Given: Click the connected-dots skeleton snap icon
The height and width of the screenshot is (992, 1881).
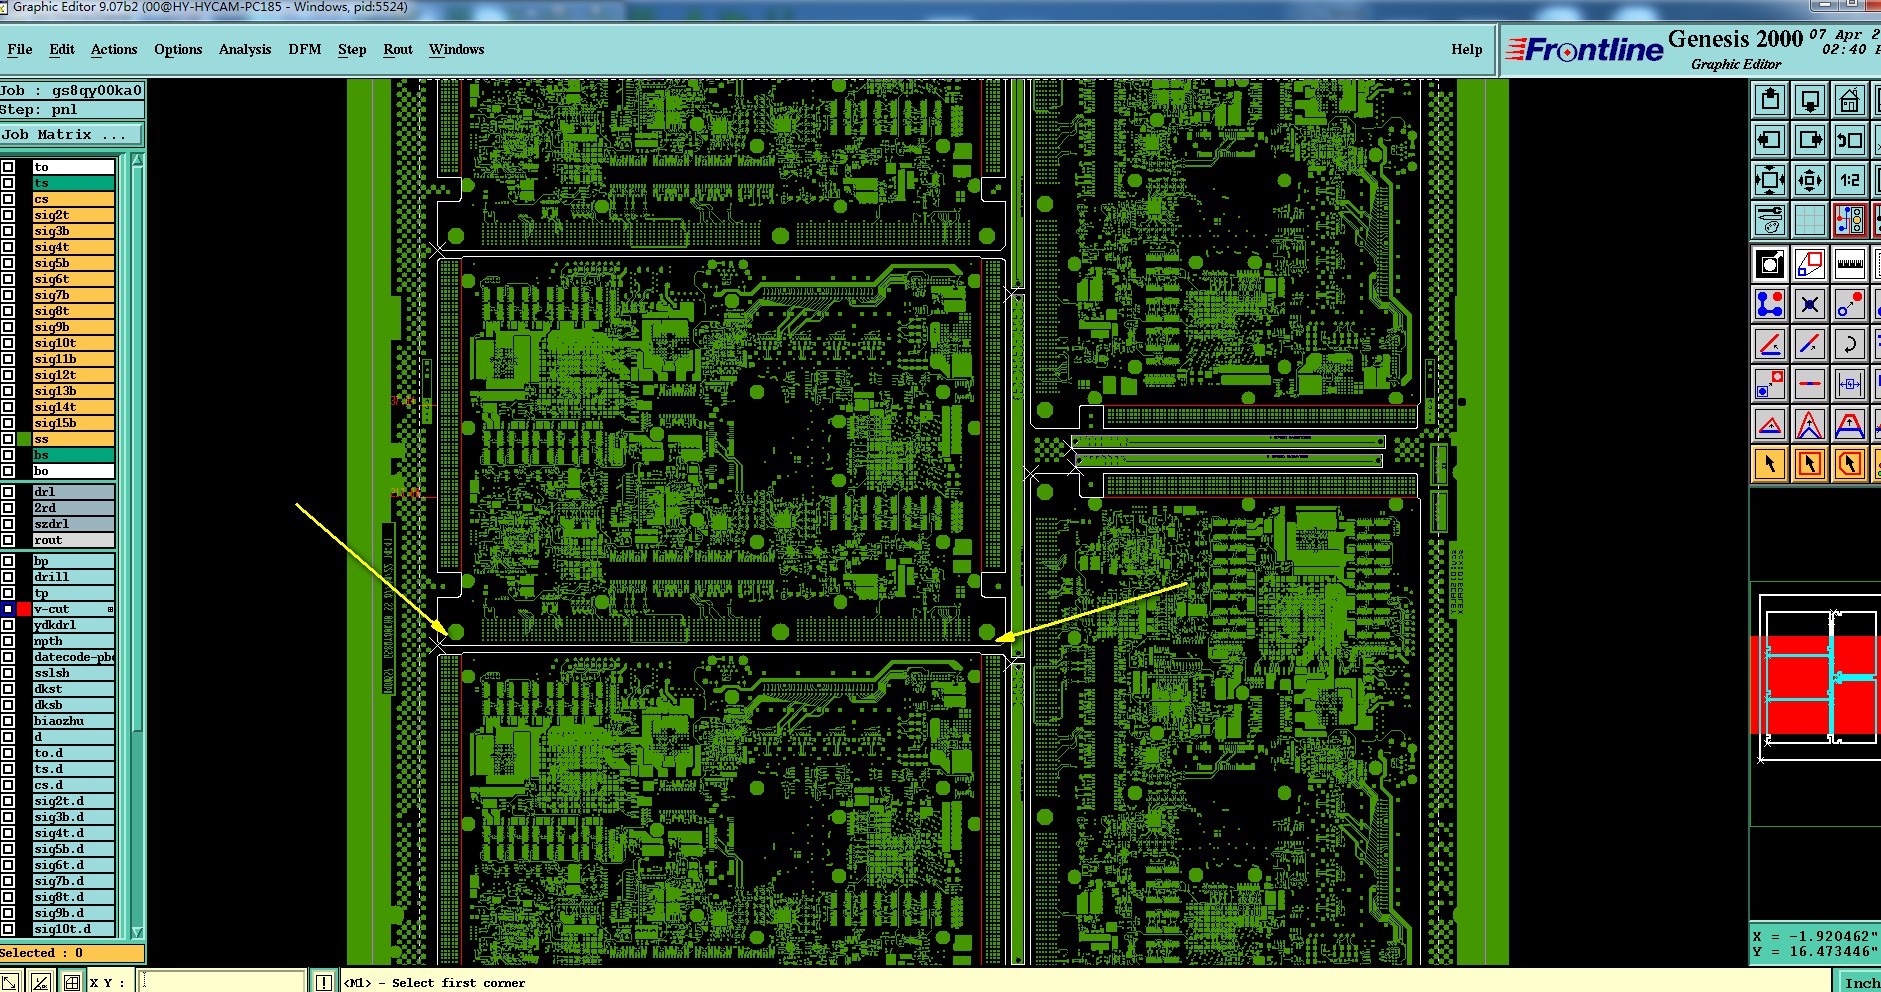Looking at the screenshot, I should [x=1770, y=304].
